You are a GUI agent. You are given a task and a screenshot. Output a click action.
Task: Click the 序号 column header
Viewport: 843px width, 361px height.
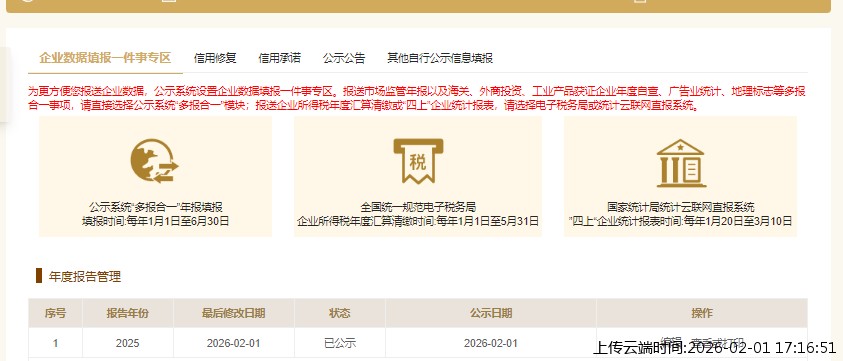[x=55, y=313]
